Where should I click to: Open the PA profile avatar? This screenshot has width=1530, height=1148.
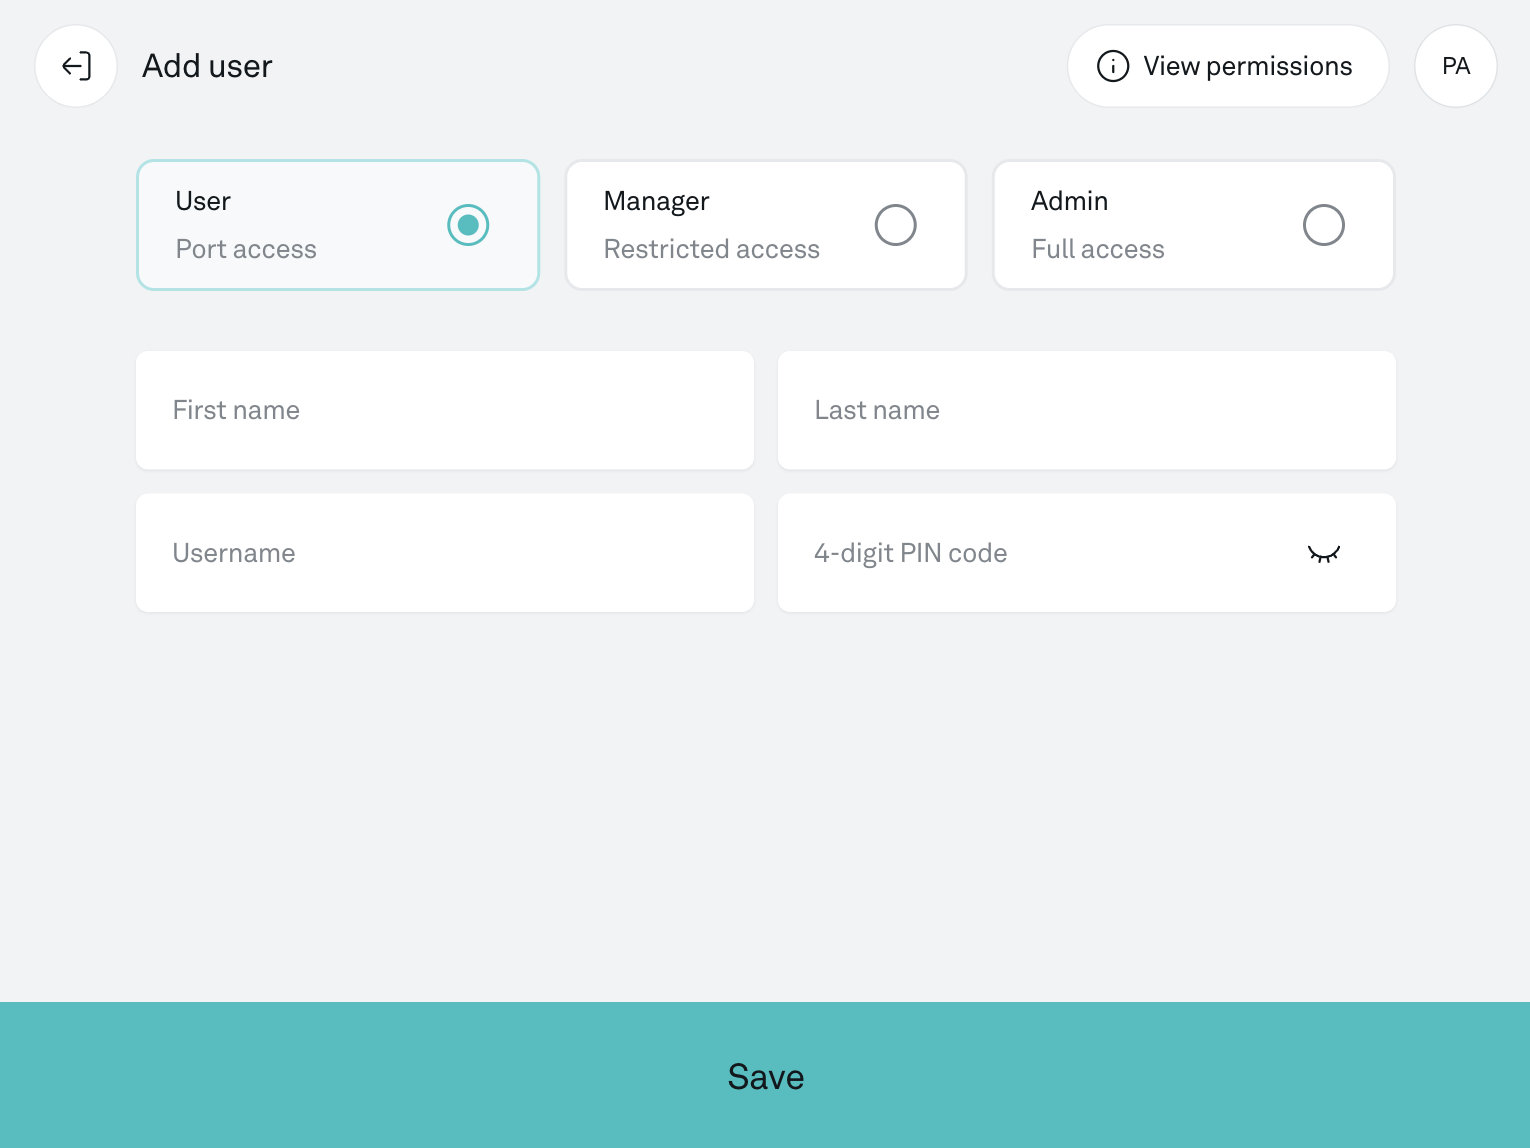(1455, 66)
